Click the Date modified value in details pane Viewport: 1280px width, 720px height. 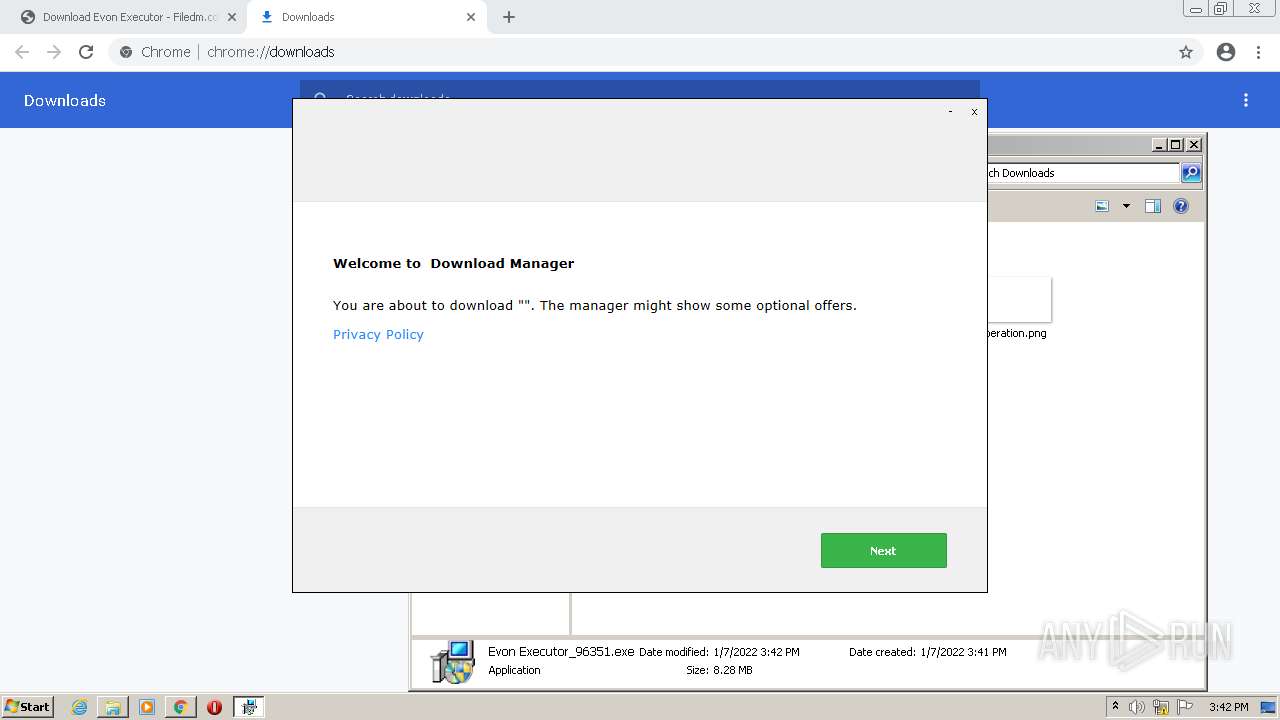(756, 652)
